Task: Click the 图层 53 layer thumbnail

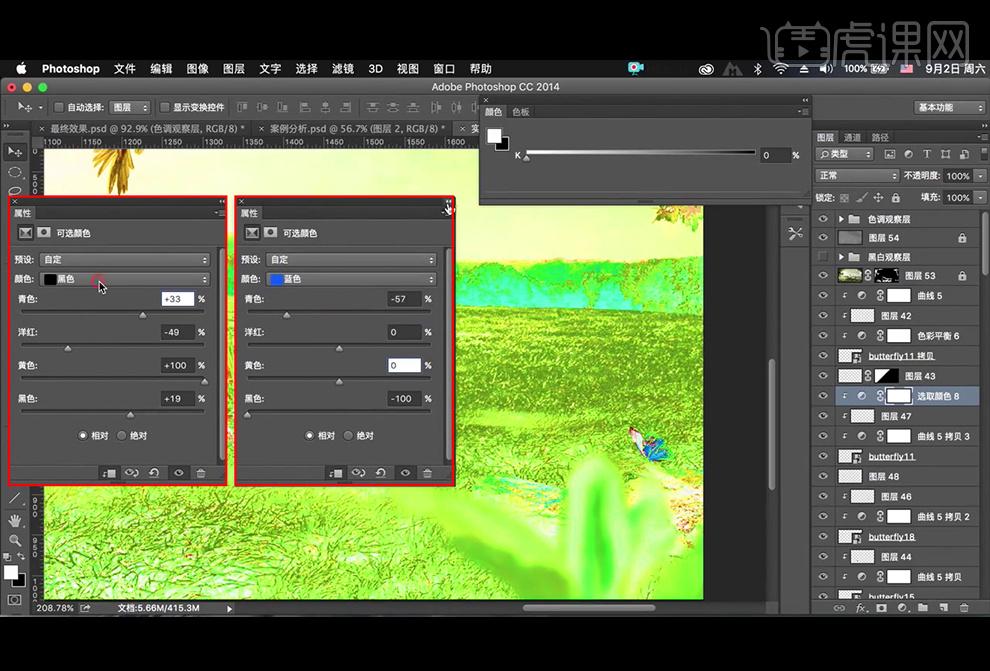Action: coord(850,276)
